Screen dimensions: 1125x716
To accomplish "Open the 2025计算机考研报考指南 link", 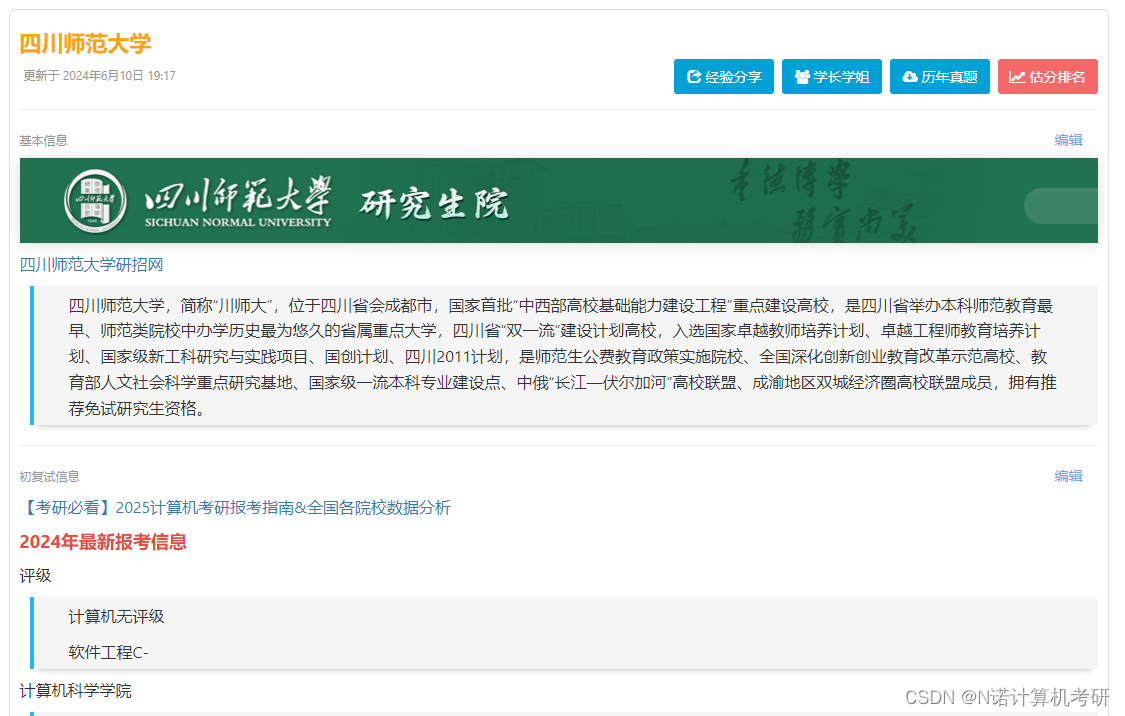I will point(235,508).
